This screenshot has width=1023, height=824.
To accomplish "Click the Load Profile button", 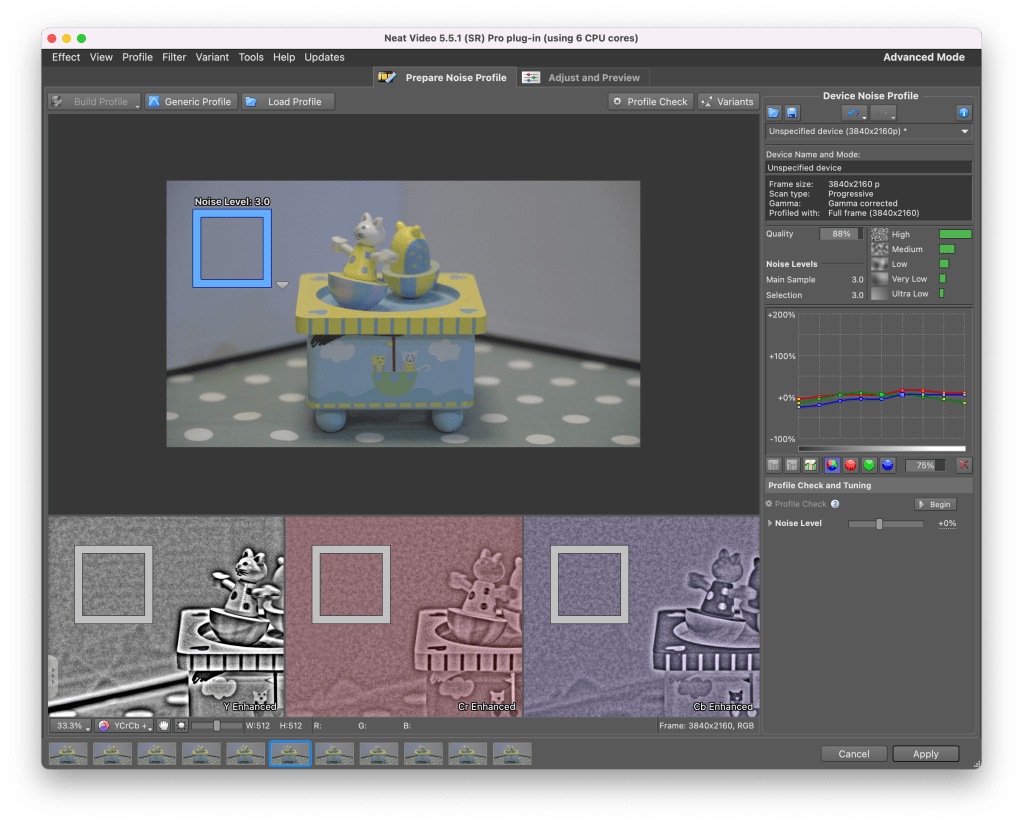I will (x=287, y=101).
